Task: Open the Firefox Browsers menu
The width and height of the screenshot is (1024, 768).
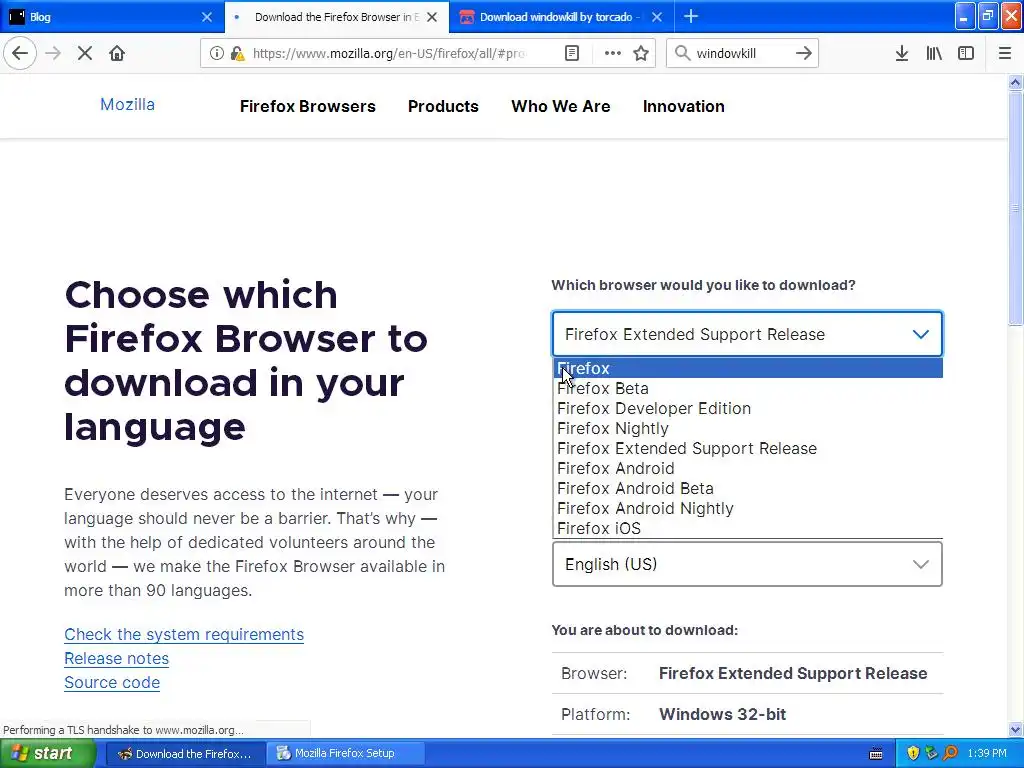Action: 308,106
